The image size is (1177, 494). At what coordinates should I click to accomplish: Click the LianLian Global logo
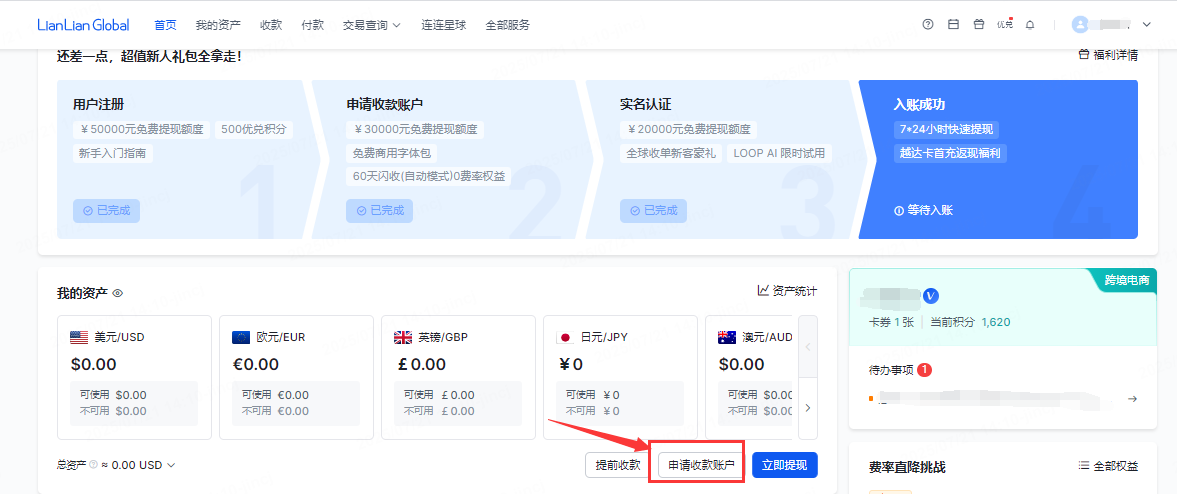[83, 25]
